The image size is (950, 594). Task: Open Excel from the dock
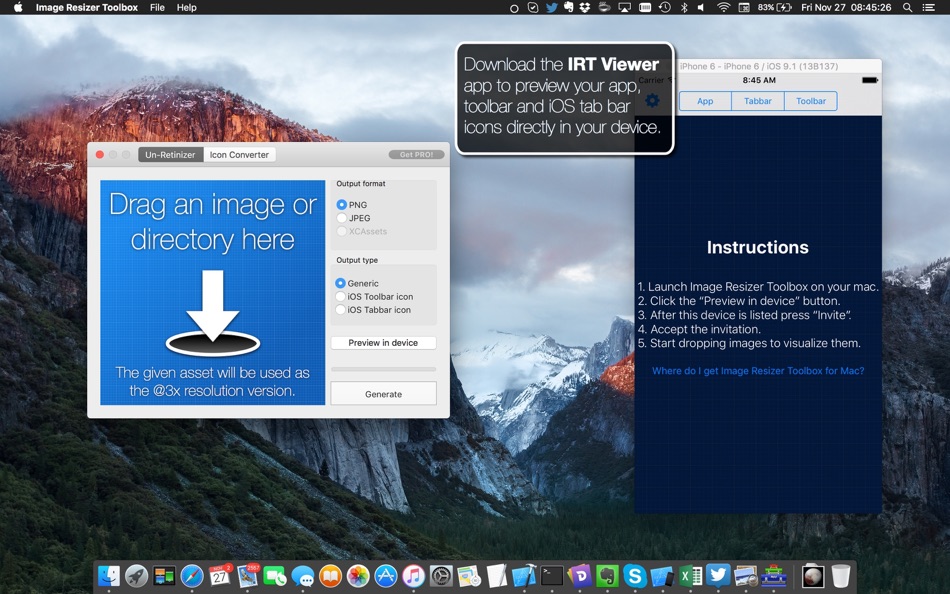(x=690, y=576)
